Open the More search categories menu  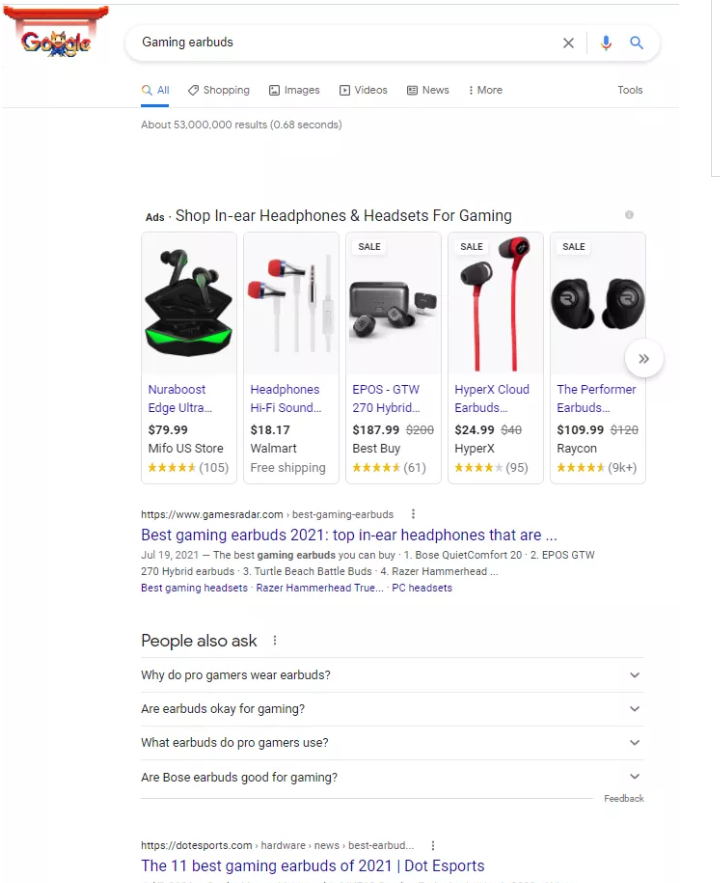pos(485,90)
